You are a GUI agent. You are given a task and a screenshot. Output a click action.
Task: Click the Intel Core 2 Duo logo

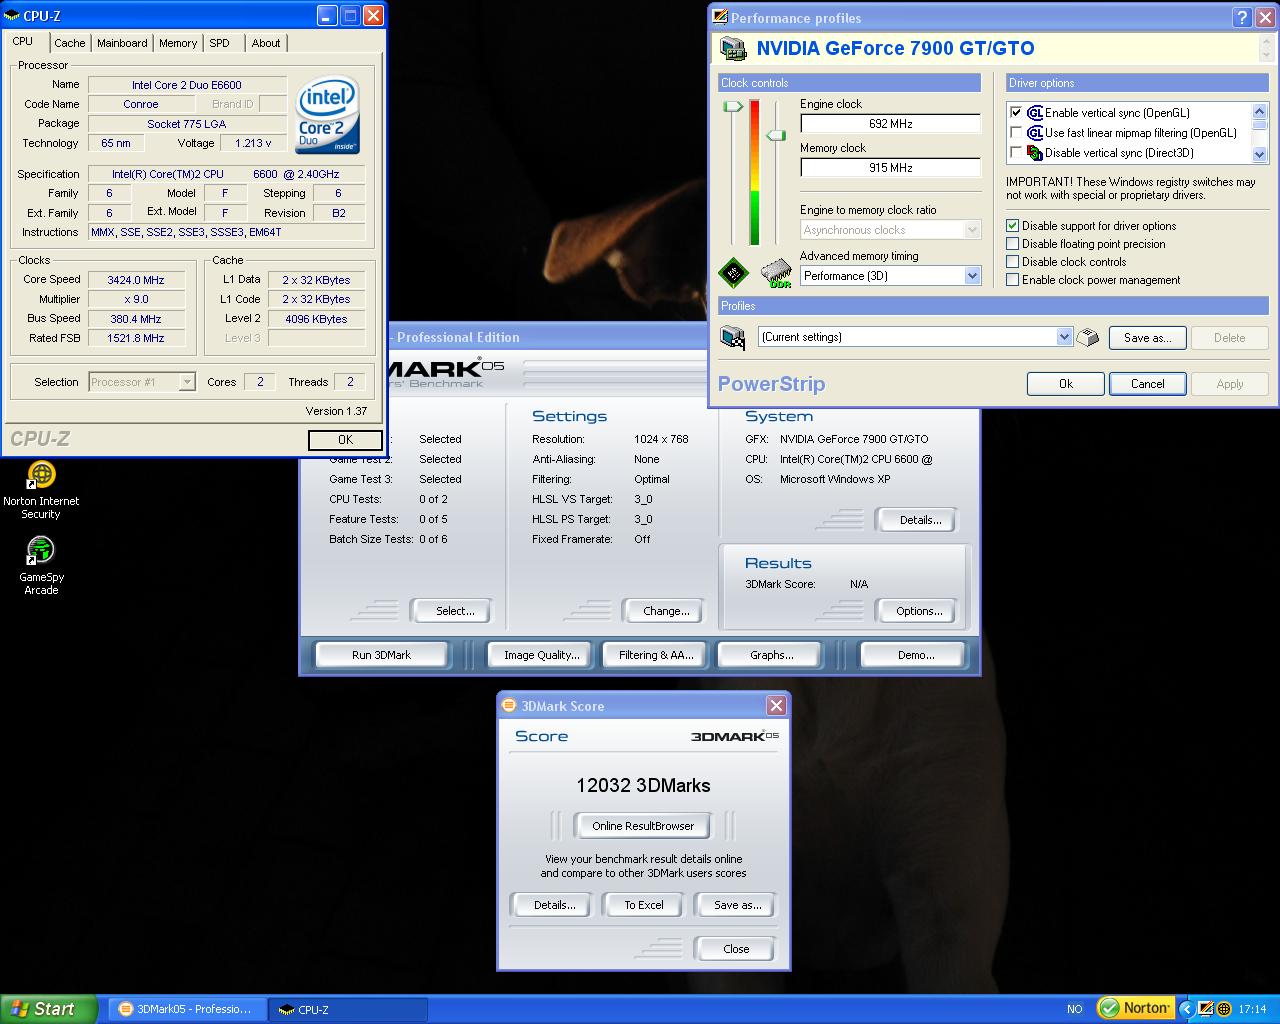tap(328, 117)
